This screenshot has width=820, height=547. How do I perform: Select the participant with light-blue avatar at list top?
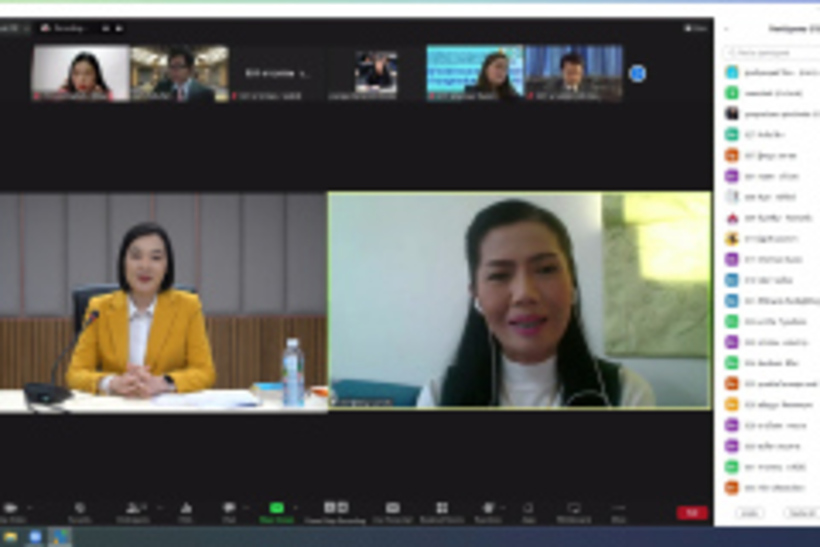click(x=772, y=72)
